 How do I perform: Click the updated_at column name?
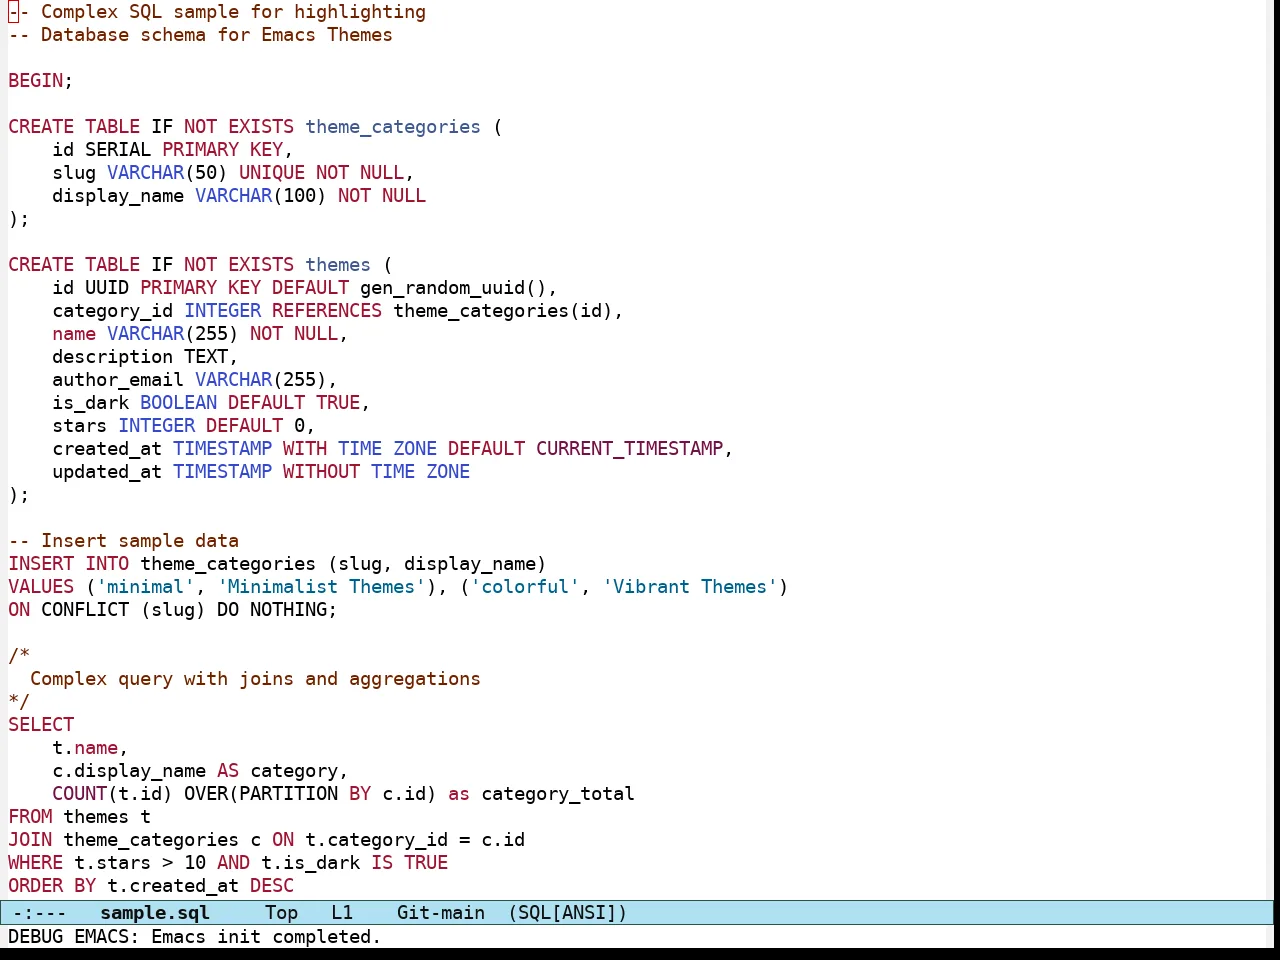pos(107,472)
